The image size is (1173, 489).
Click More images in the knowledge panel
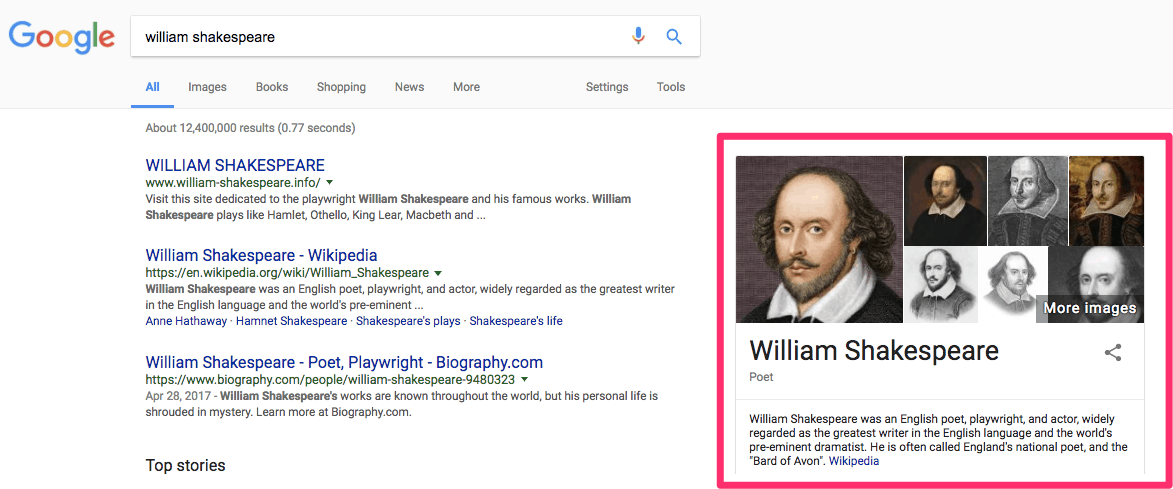coord(1089,308)
